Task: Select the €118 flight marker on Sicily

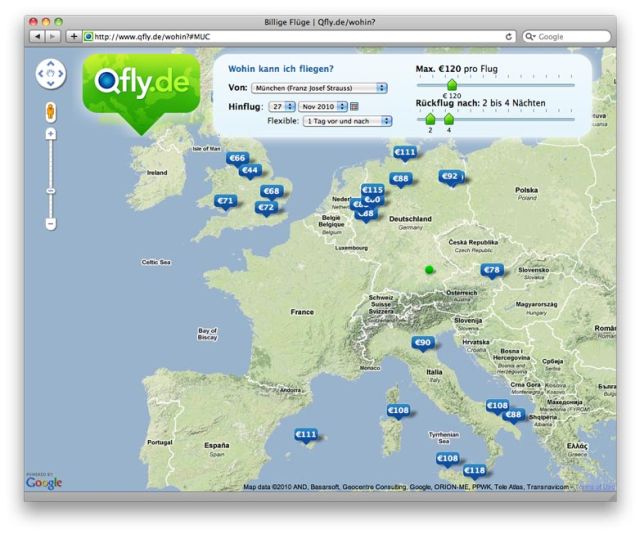Action: pyautogui.click(x=474, y=471)
